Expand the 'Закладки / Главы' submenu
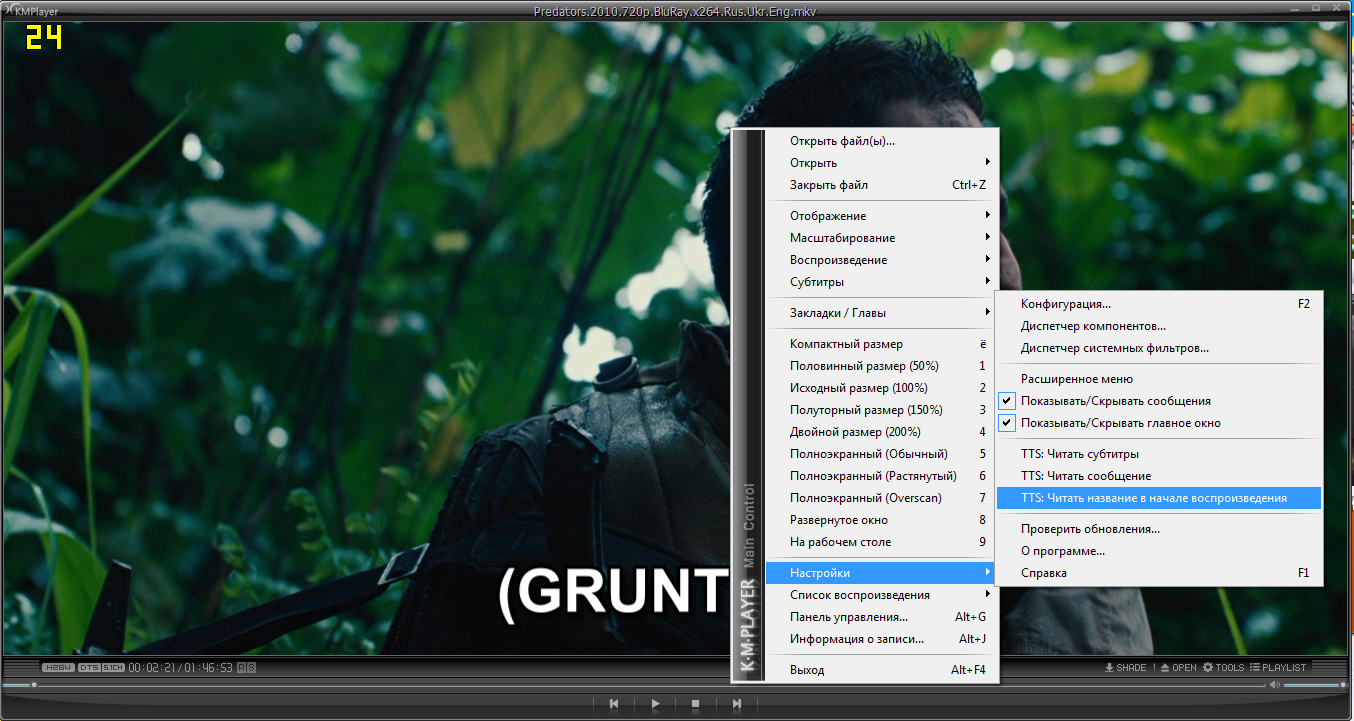The width and height of the screenshot is (1354, 721). [881, 313]
